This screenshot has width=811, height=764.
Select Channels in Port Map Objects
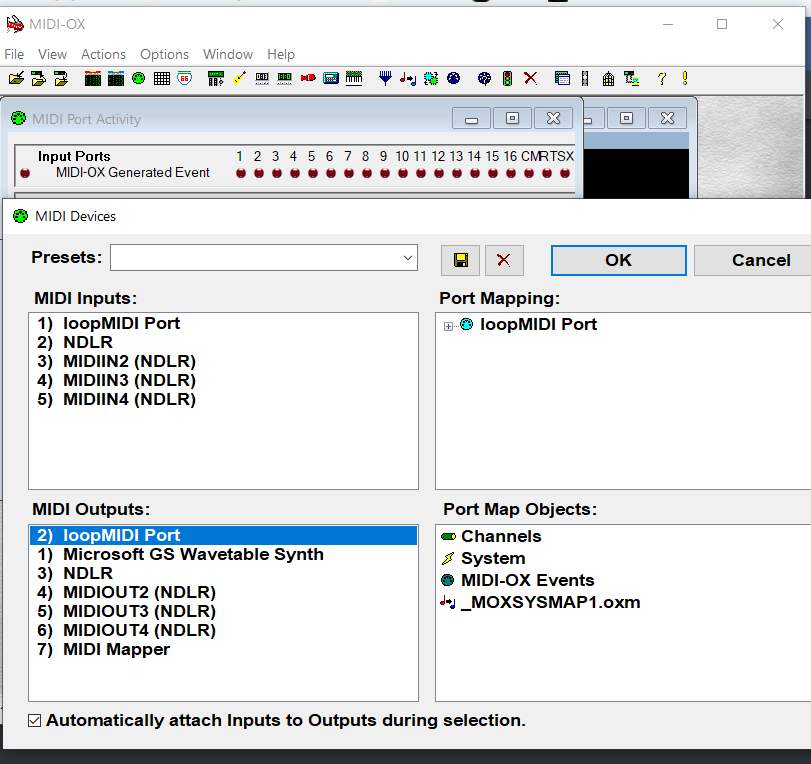pos(501,536)
